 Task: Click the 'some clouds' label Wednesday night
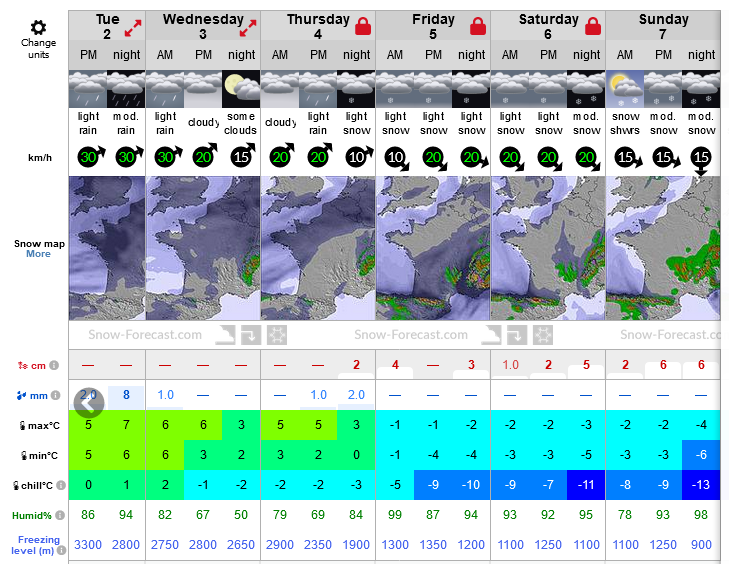click(240, 123)
